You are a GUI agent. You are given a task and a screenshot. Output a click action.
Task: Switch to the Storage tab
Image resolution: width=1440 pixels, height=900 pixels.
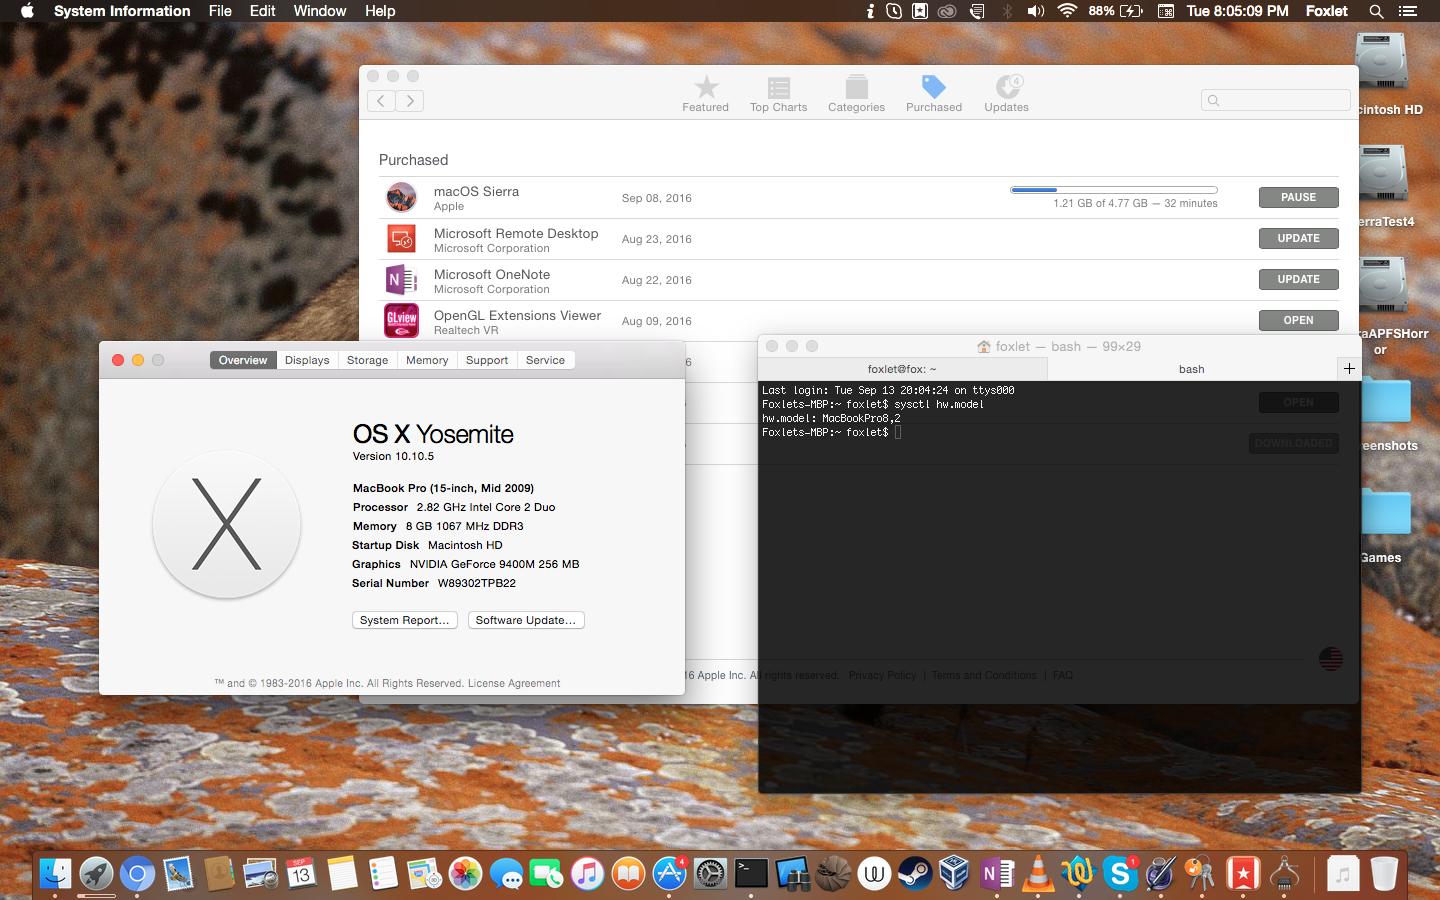367,360
